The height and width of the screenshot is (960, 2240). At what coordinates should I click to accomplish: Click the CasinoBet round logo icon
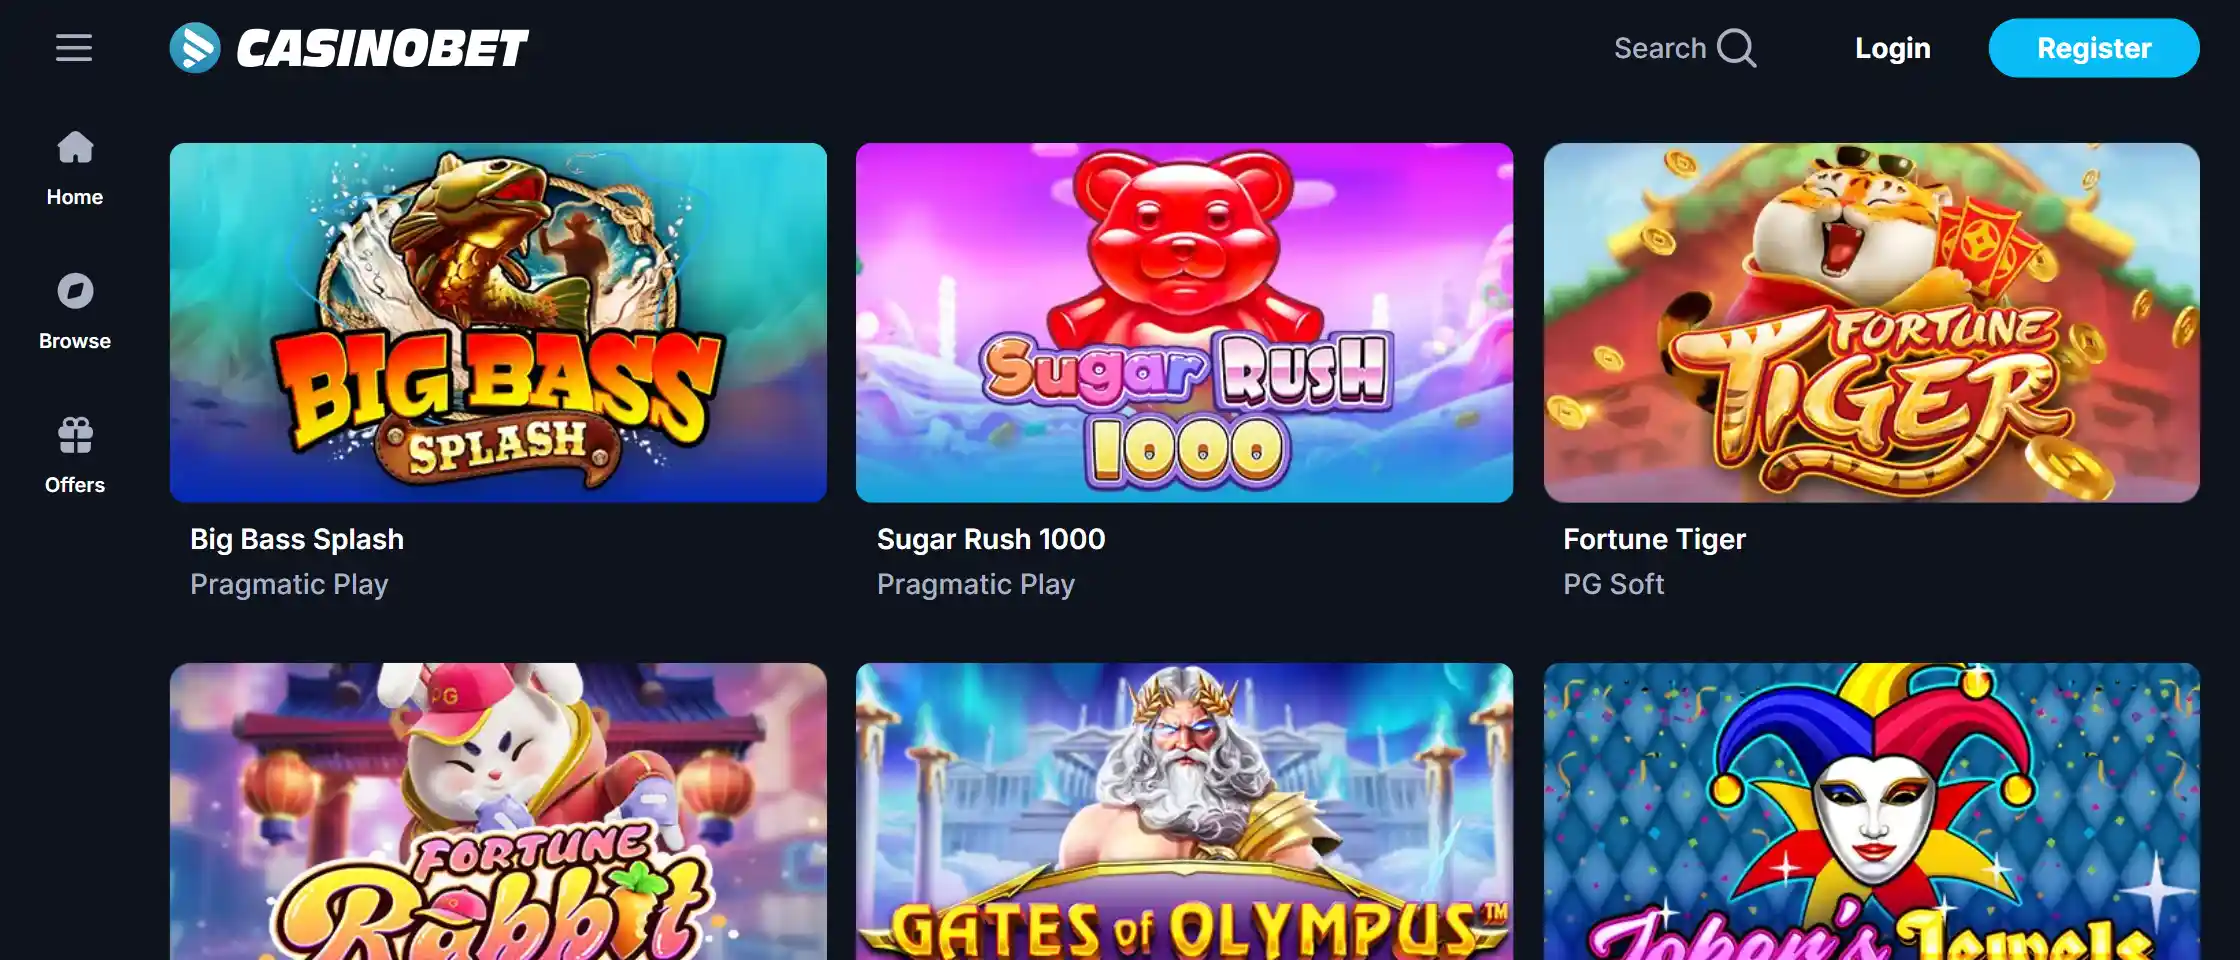195,47
